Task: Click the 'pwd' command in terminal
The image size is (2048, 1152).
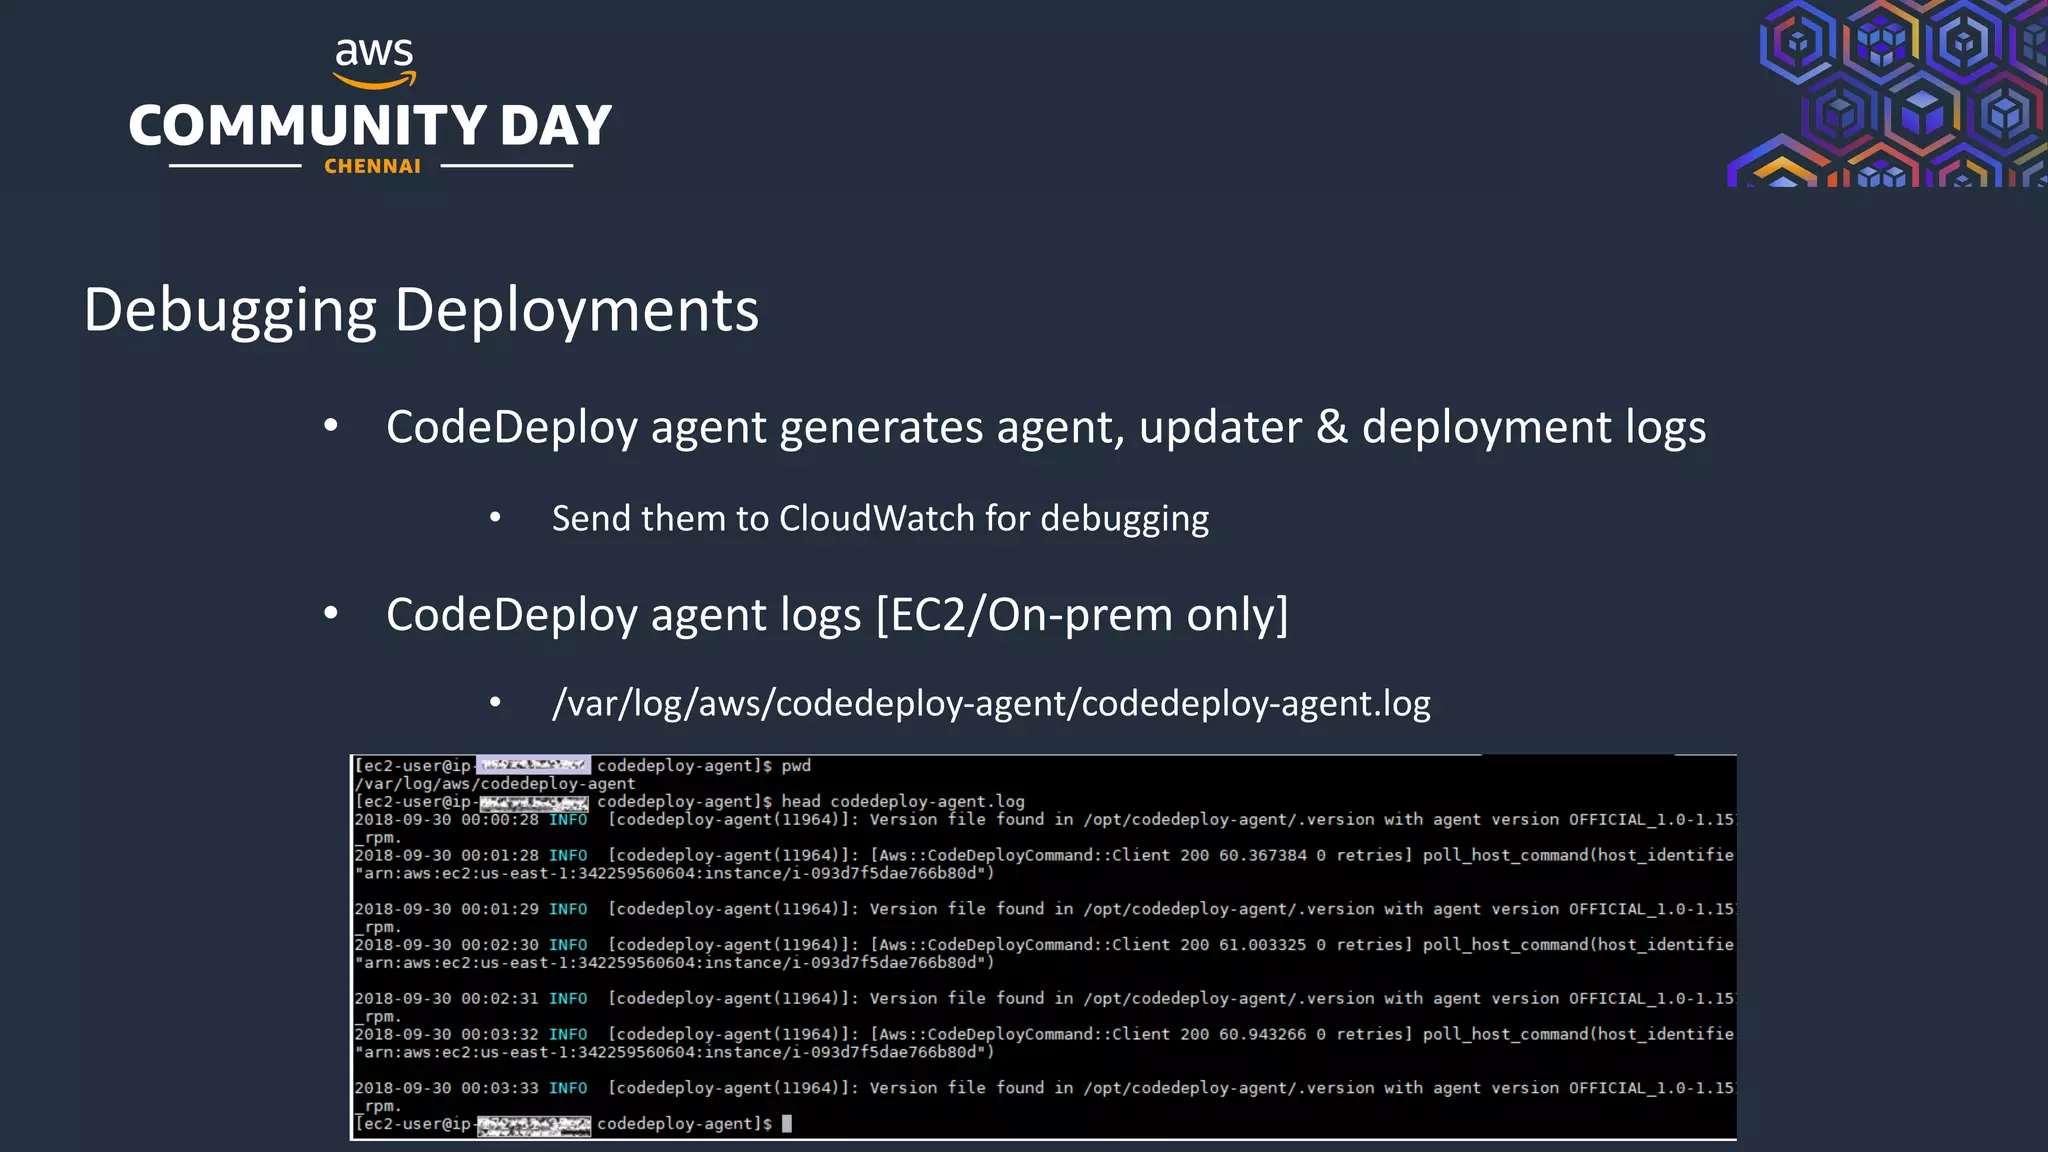Action: (x=796, y=766)
